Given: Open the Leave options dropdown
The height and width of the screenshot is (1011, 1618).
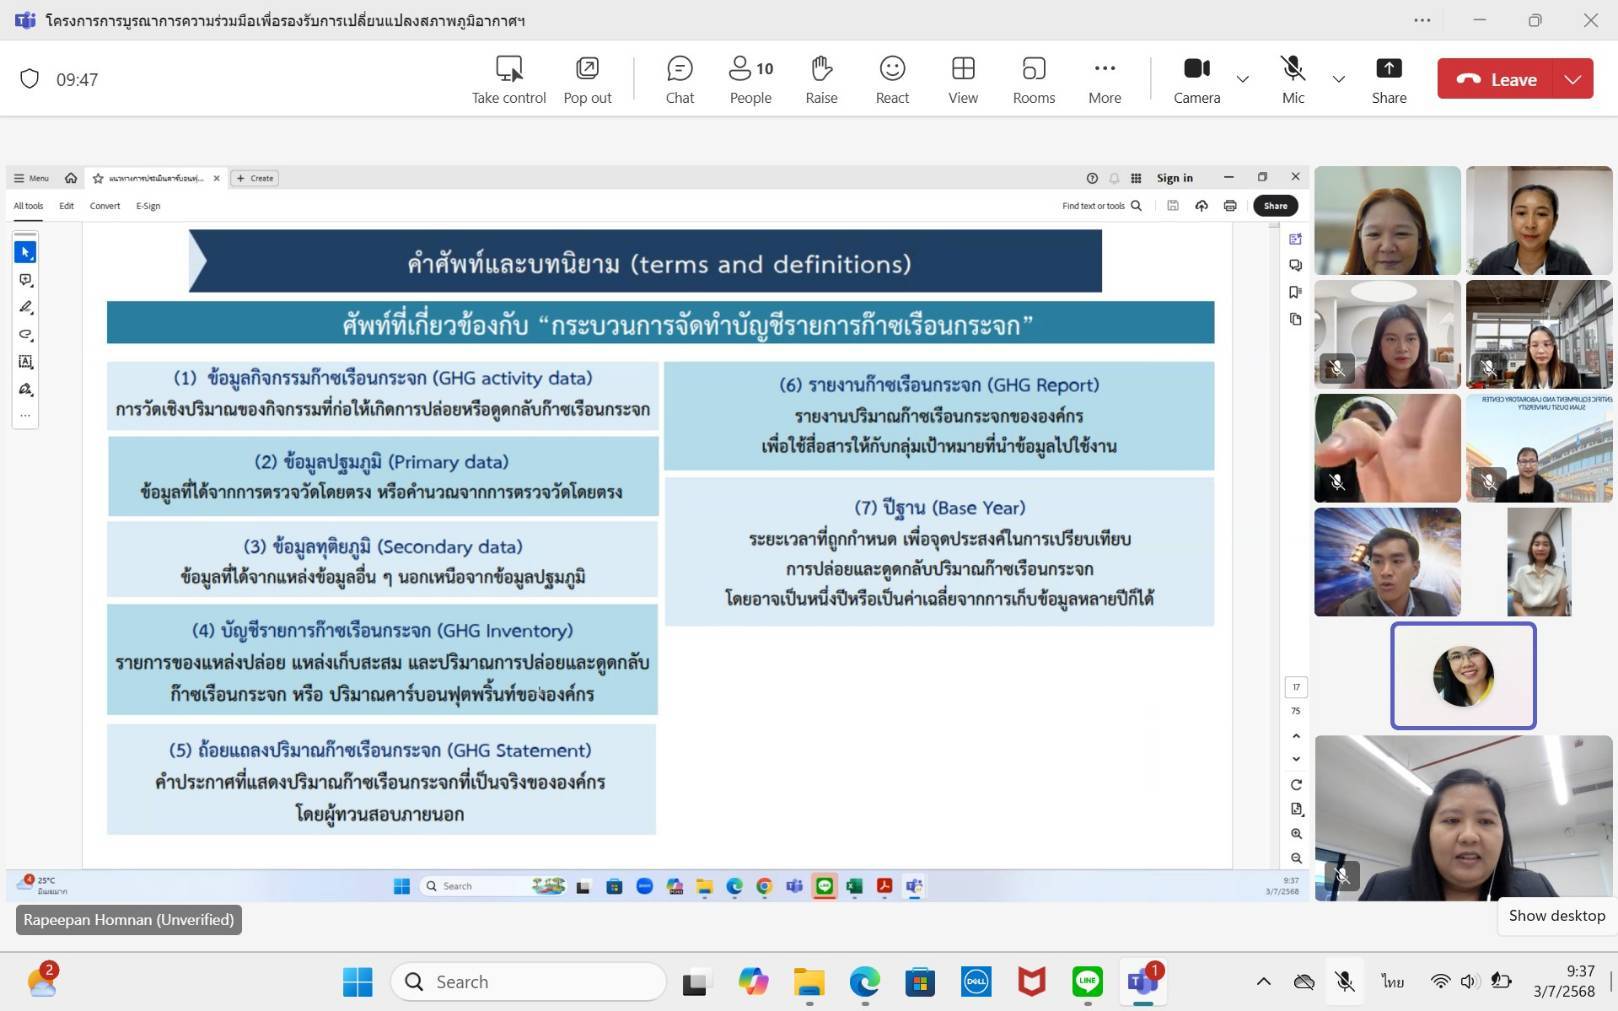Looking at the screenshot, I should (x=1573, y=79).
